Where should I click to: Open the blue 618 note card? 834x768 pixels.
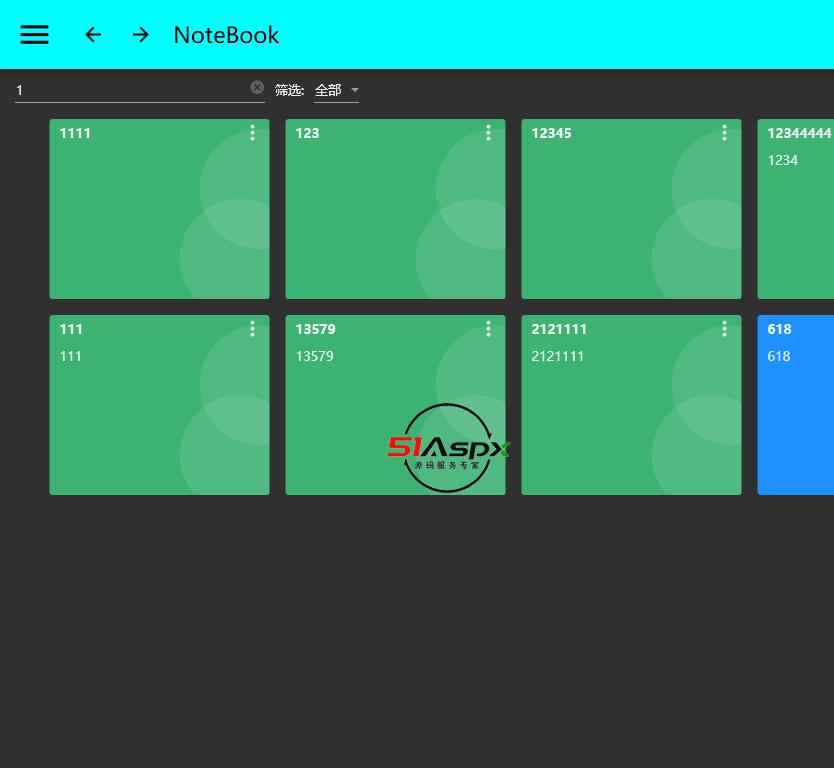coord(796,405)
